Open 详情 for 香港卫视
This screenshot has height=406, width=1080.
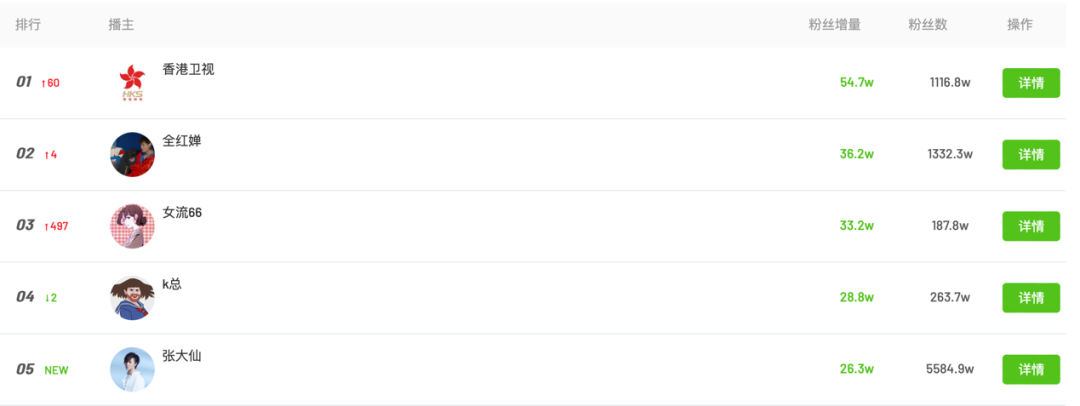click(1031, 83)
